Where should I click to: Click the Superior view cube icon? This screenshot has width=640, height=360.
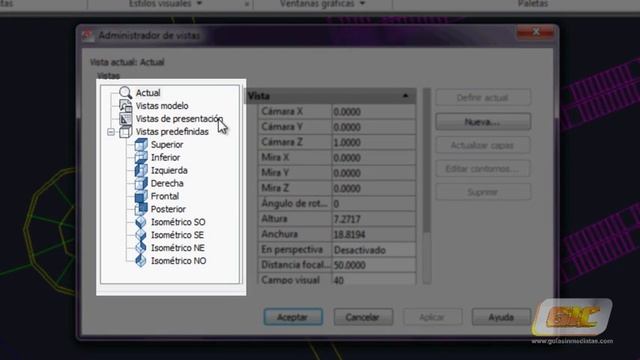point(141,144)
